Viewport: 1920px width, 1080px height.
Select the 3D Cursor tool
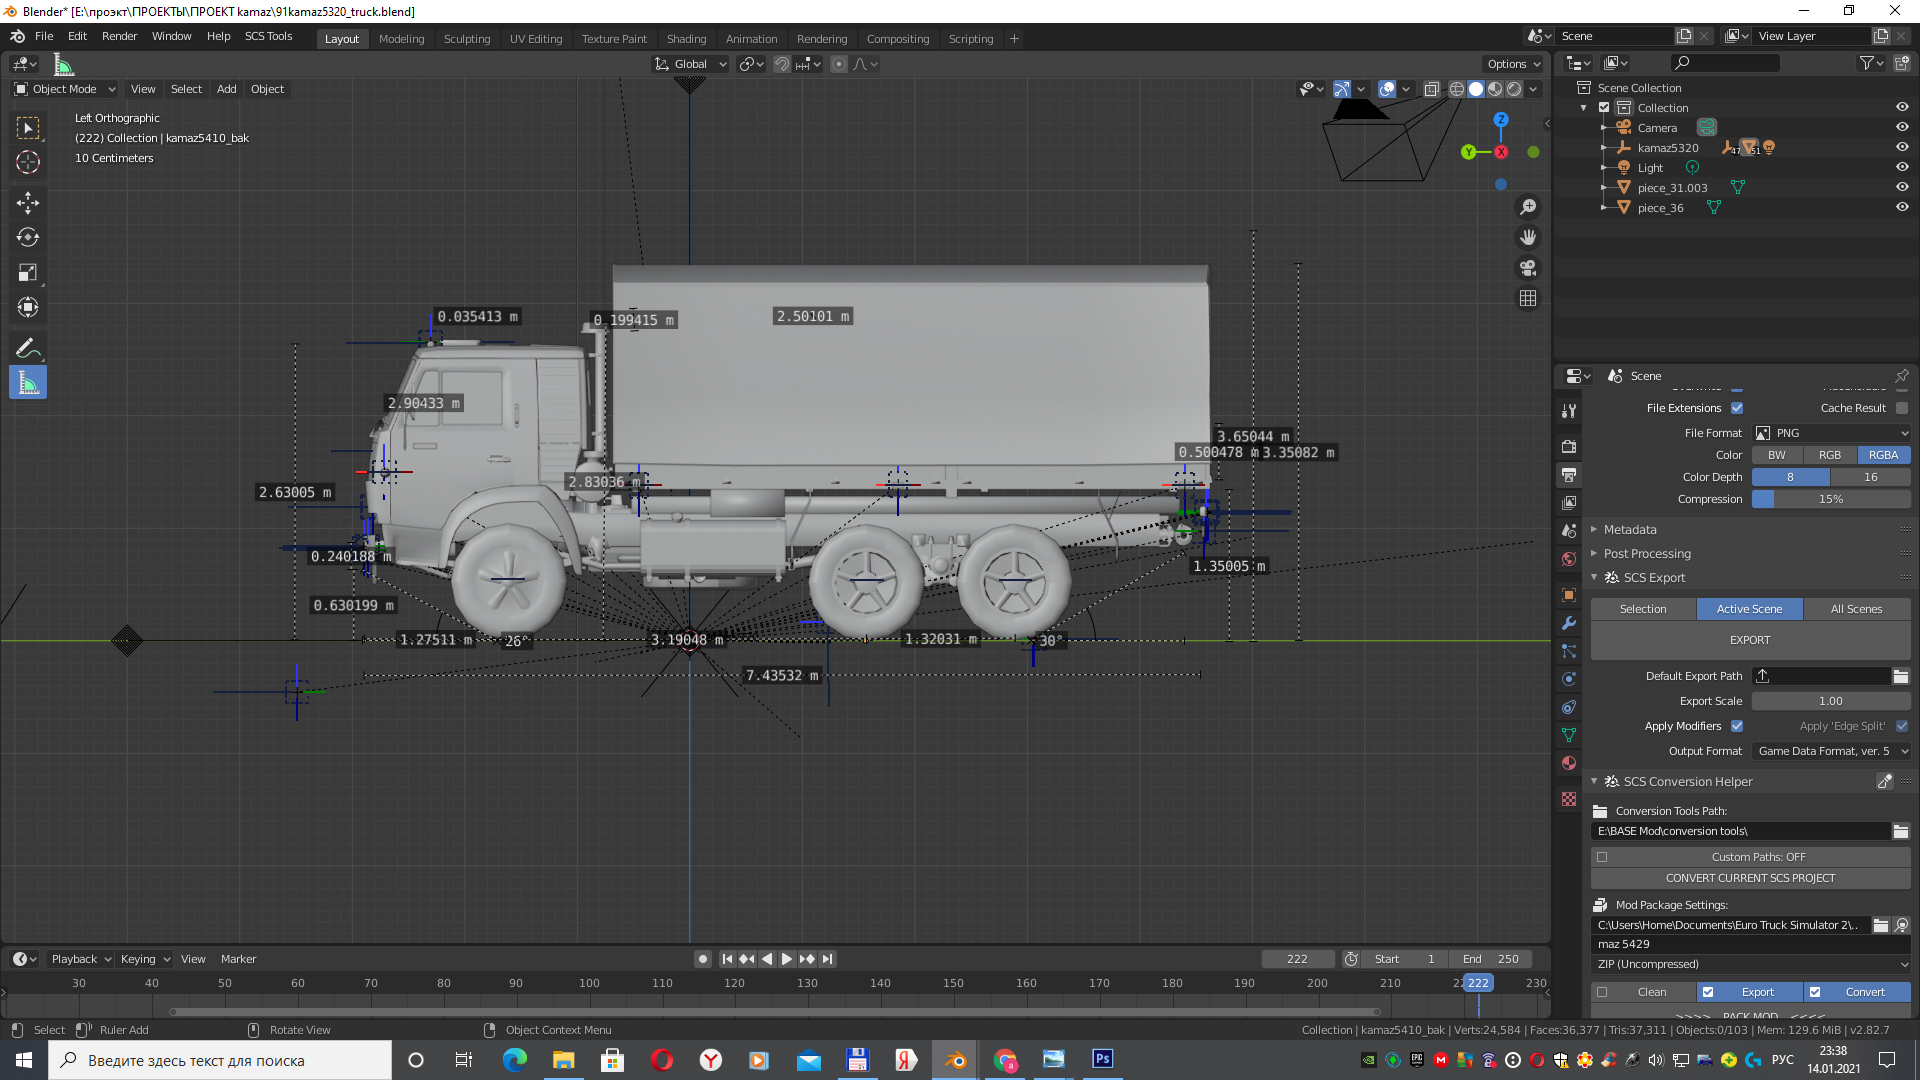pos(28,162)
